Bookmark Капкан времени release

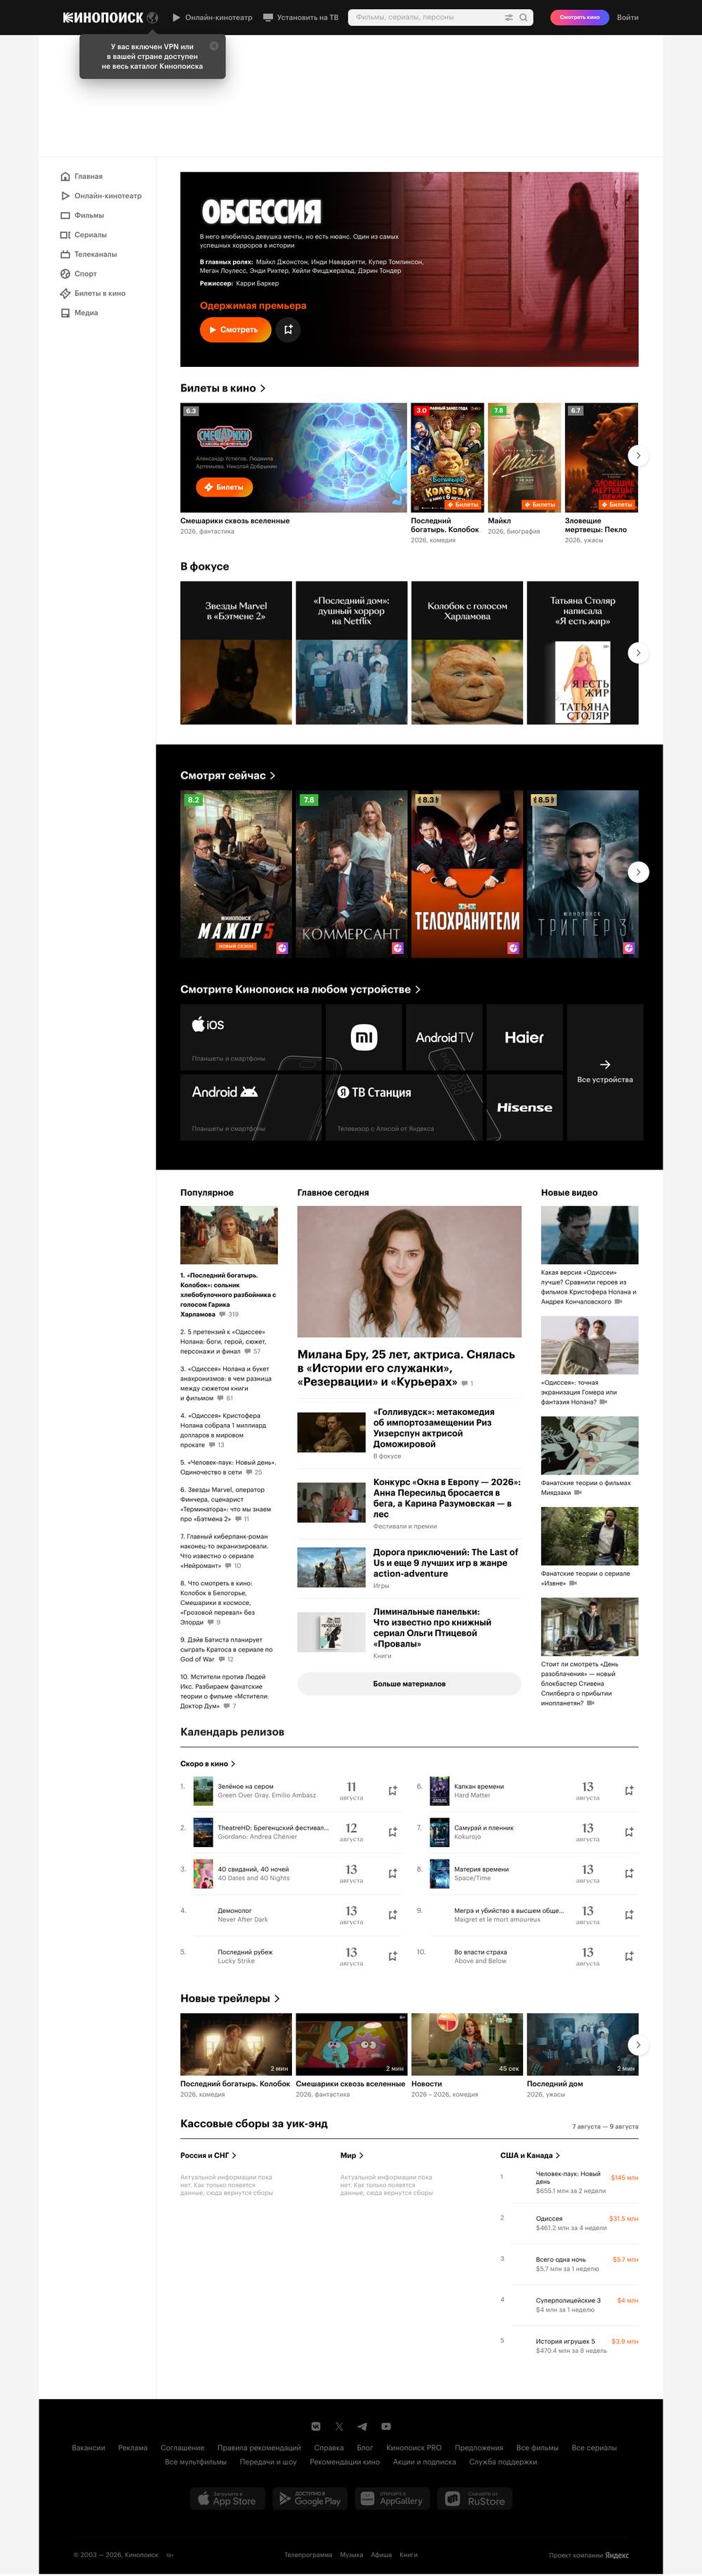[x=629, y=1791]
